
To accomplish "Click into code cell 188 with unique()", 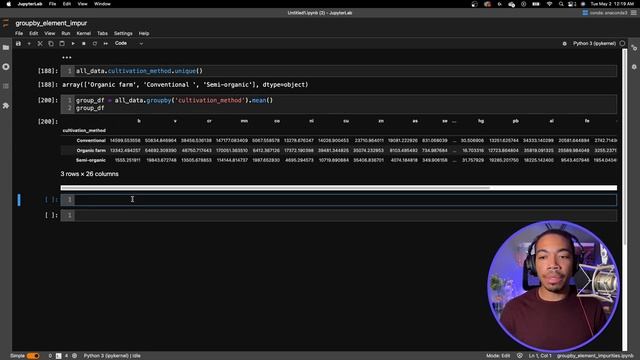I will tap(339, 71).
